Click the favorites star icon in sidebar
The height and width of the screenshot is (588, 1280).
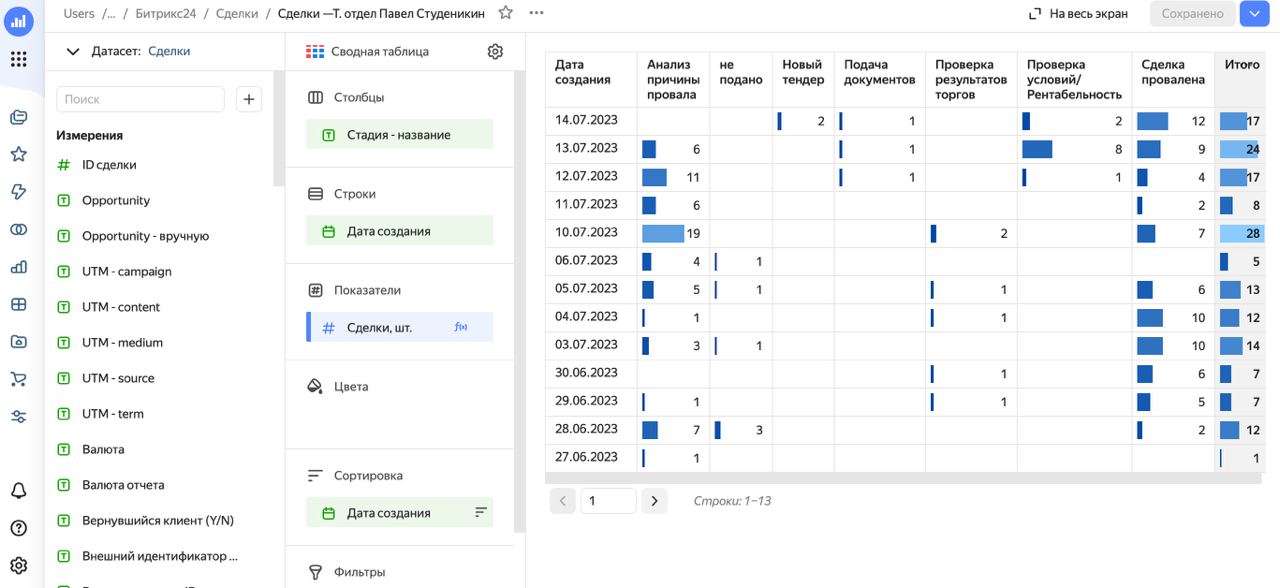click(x=18, y=155)
